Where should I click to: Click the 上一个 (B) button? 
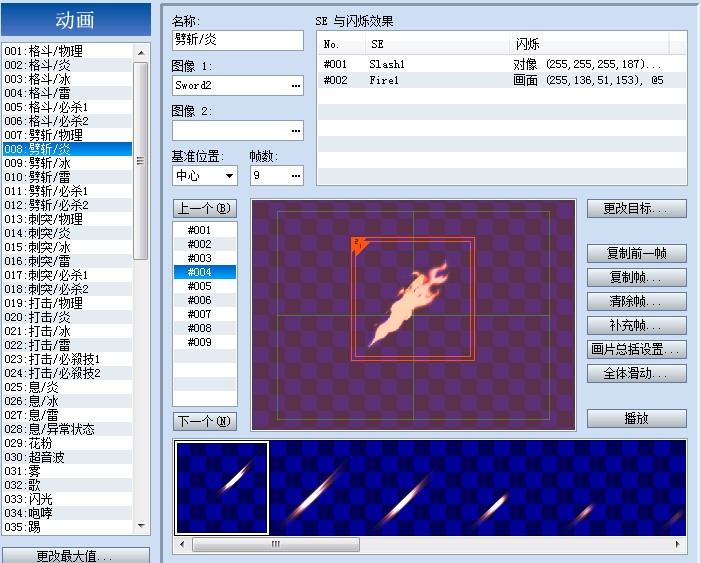pyautogui.click(x=205, y=208)
